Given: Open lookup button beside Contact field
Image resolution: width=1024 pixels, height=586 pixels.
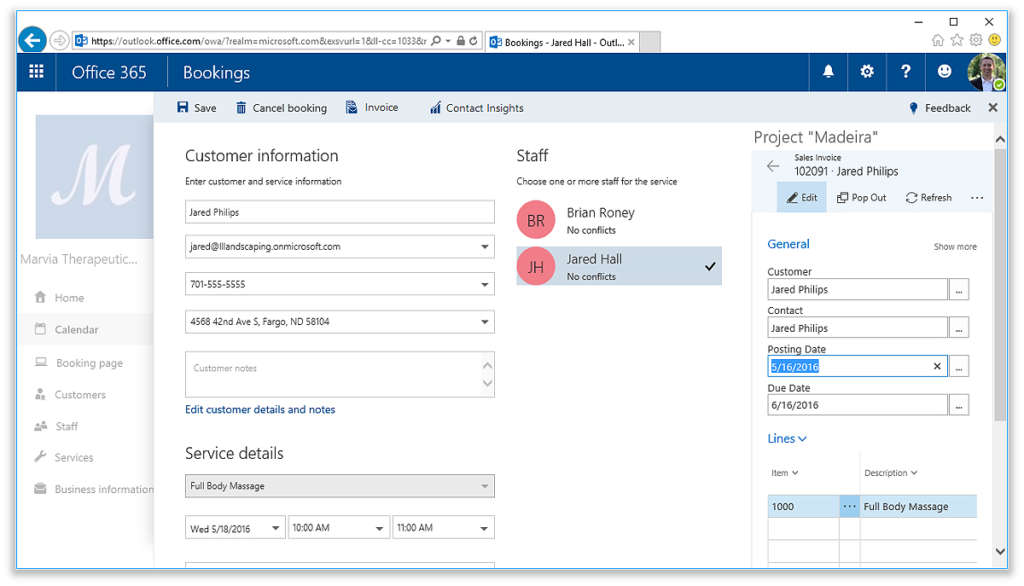Looking at the screenshot, I should (x=959, y=328).
